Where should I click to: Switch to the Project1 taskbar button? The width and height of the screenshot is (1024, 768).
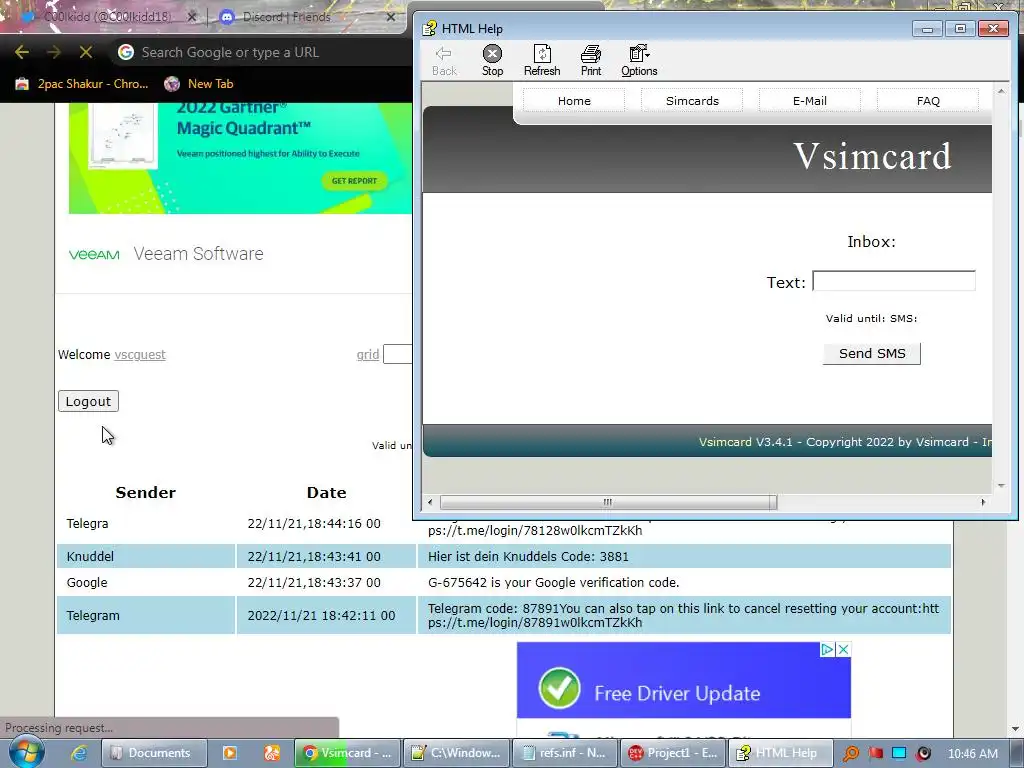pyautogui.click(x=673, y=753)
